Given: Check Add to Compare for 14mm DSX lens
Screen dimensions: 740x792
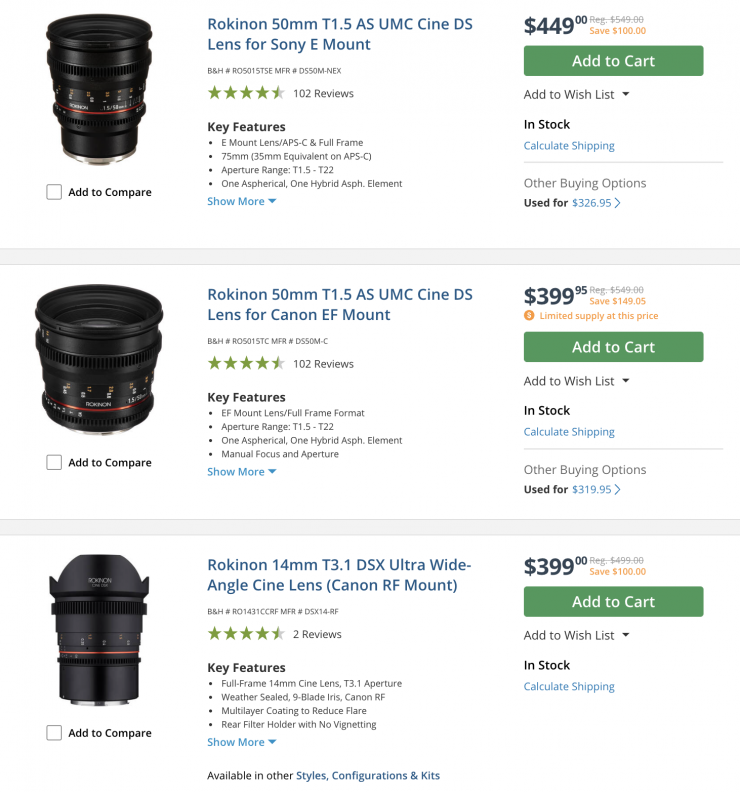Looking at the screenshot, I should coord(54,733).
